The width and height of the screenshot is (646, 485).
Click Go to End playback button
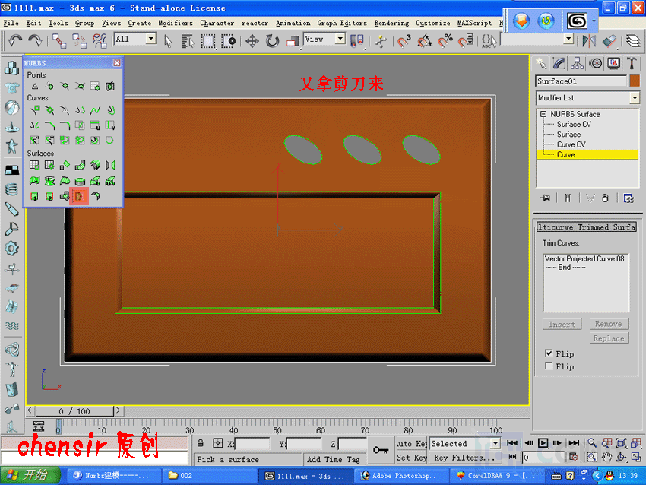[x=573, y=443]
